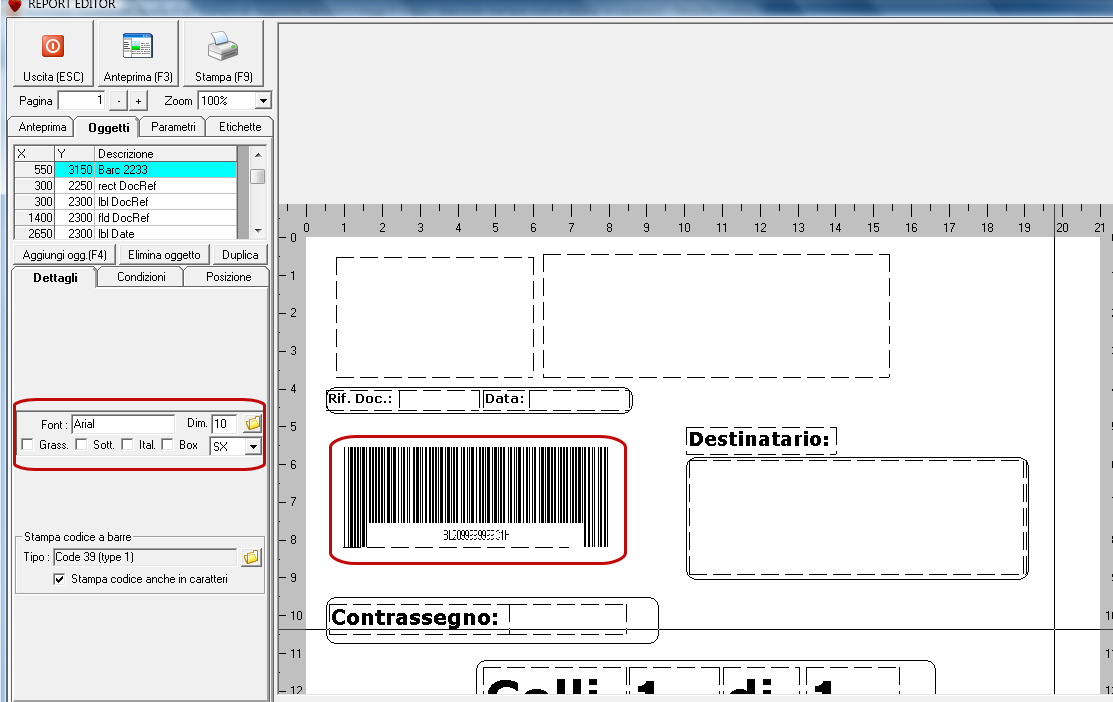Viewport: 1113px width, 702px height.
Task: Select the Data: label on canvas
Action: click(x=505, y=398)
